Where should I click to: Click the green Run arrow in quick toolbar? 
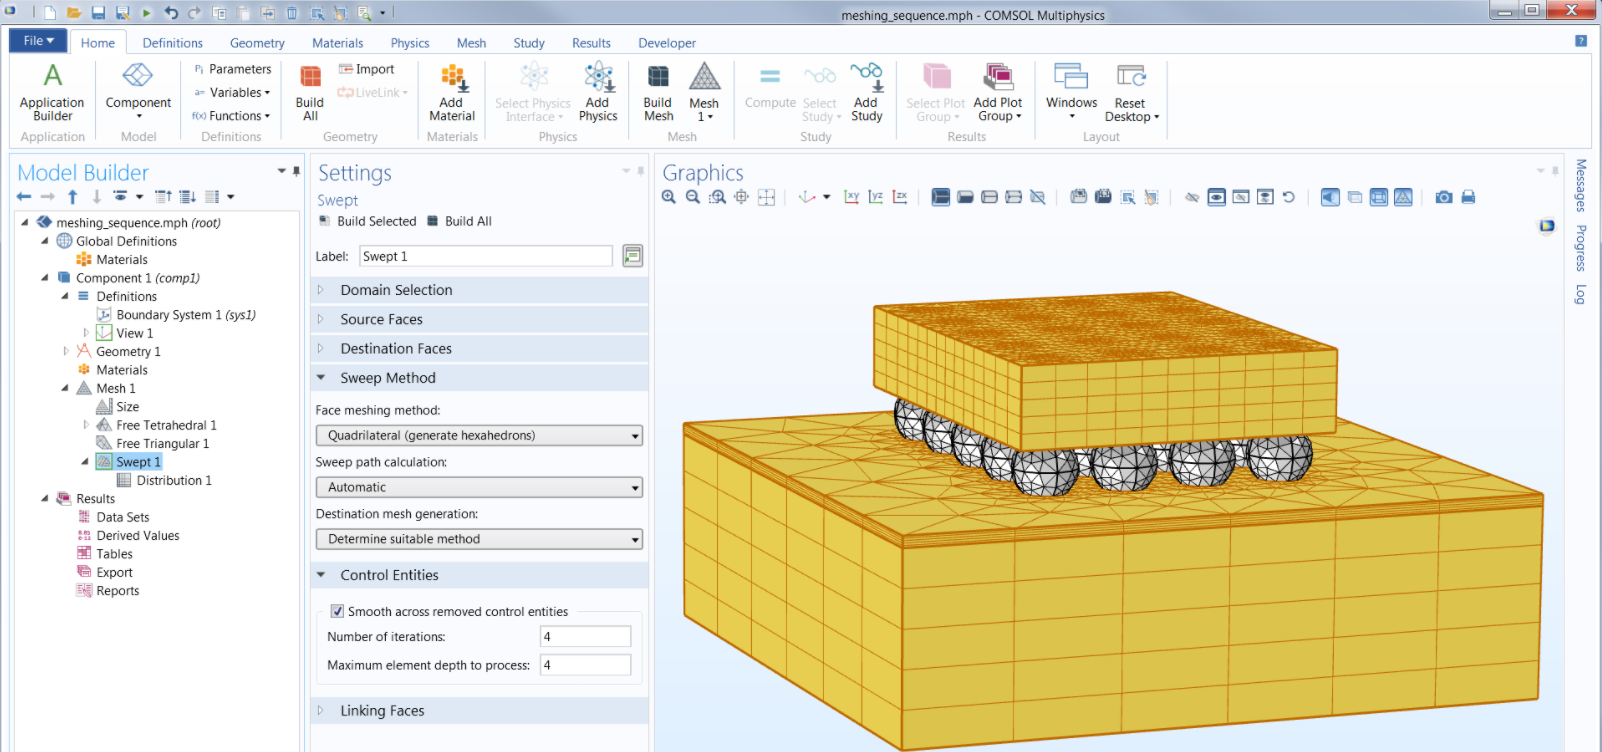point(147,13)
